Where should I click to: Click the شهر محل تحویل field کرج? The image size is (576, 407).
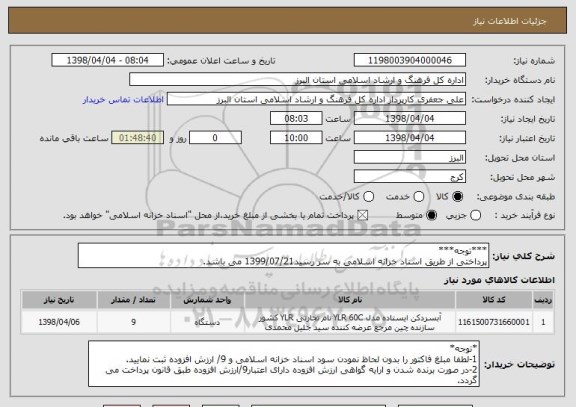coord(410,177)
